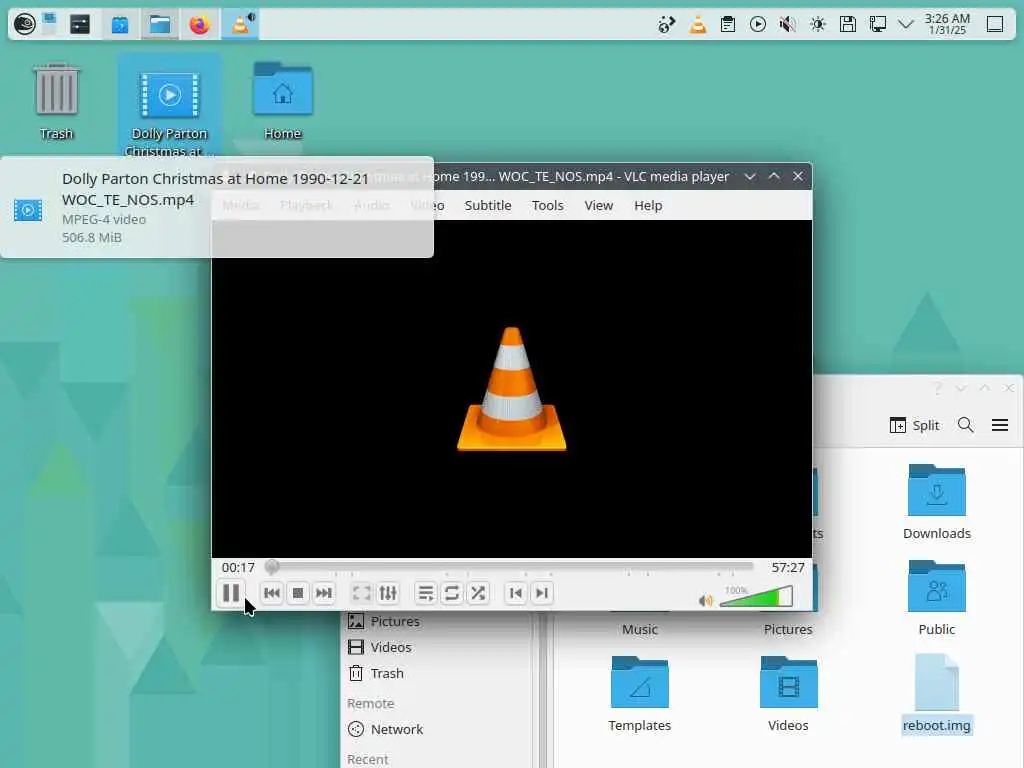Open the terminal task in the panel
1024x768 pixels.
pos(80,25)
